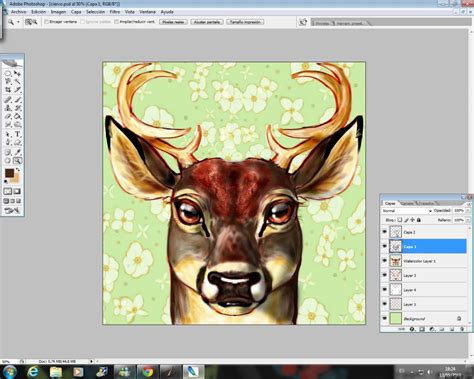
Task: Open the foreground color swatch
Action: 9,173
